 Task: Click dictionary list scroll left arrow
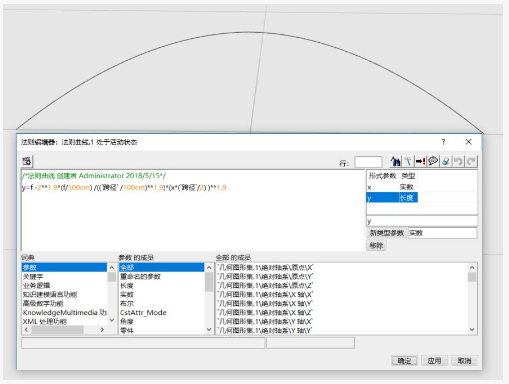(x=27, y=330)
